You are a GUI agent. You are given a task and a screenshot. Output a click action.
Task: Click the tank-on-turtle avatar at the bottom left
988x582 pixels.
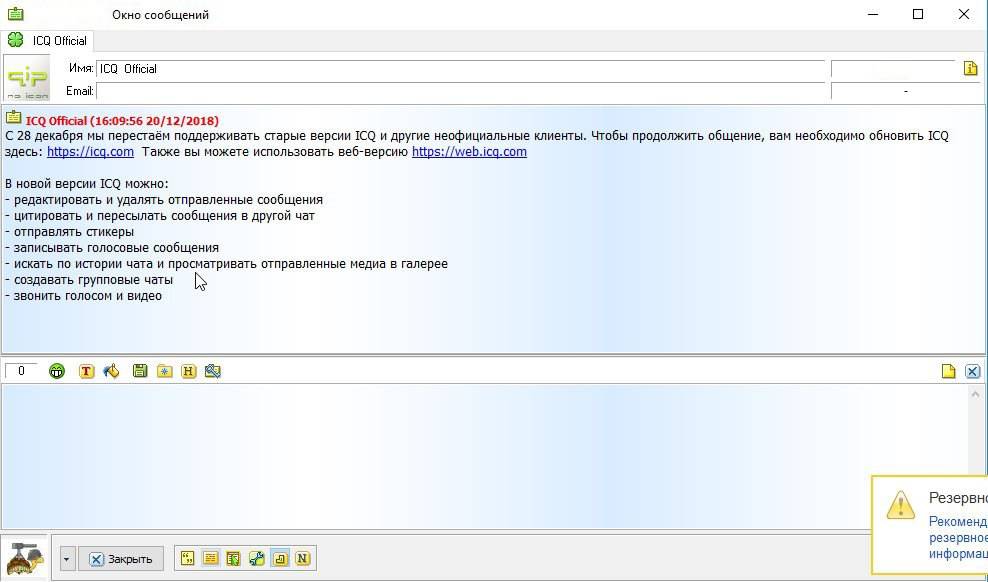(24, 557)
